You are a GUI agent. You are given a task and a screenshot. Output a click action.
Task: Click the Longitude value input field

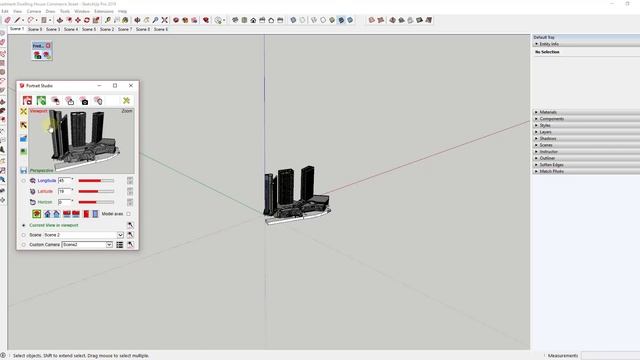(65, 180)
